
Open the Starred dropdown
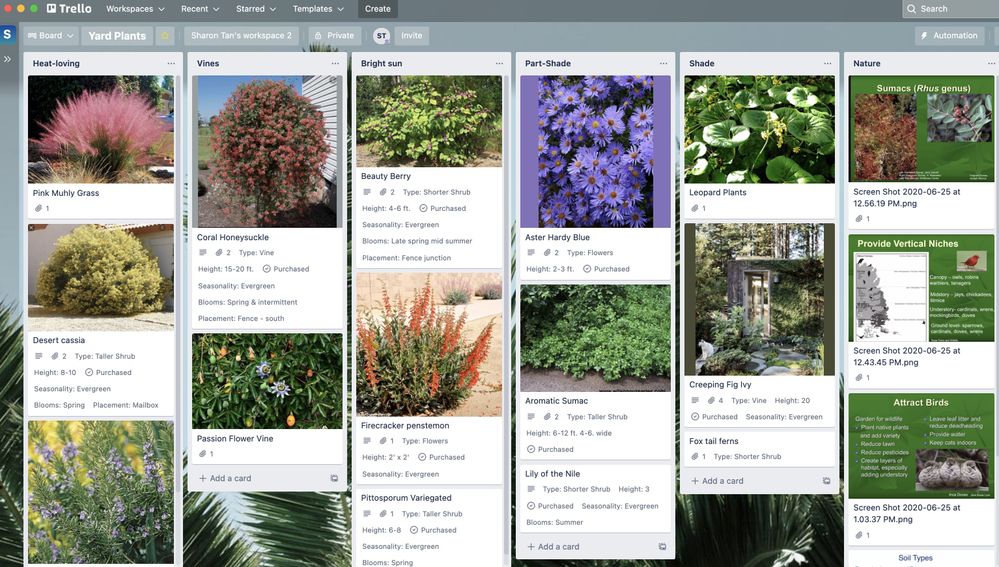pos(256,9)
